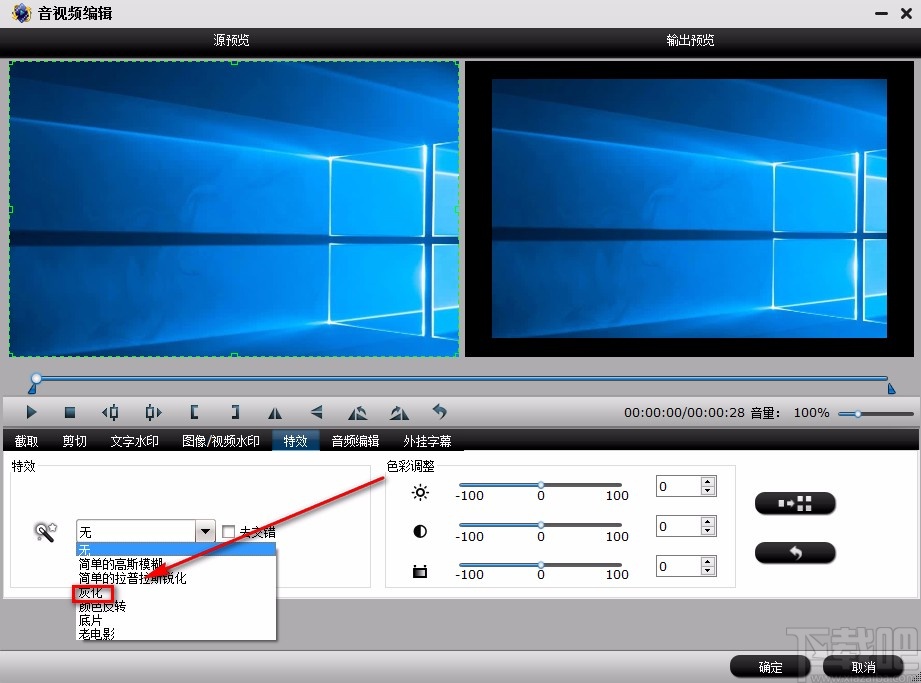Select 灰化 from the effect list

[x=91, y=592]
